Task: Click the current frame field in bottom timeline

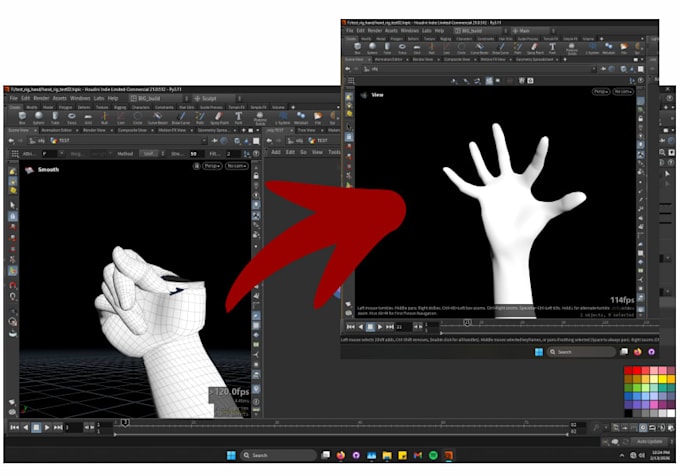Action: pos(73,427)
